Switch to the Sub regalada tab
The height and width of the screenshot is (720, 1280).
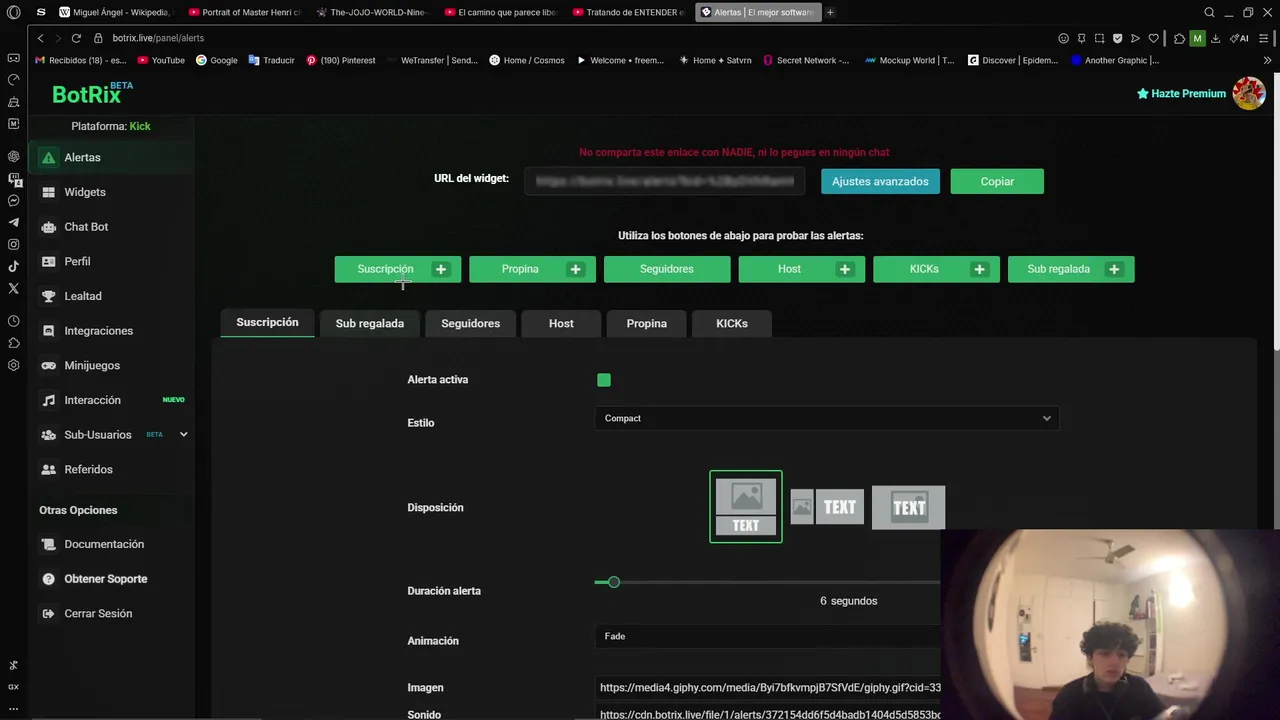click(x=370, y=323)
